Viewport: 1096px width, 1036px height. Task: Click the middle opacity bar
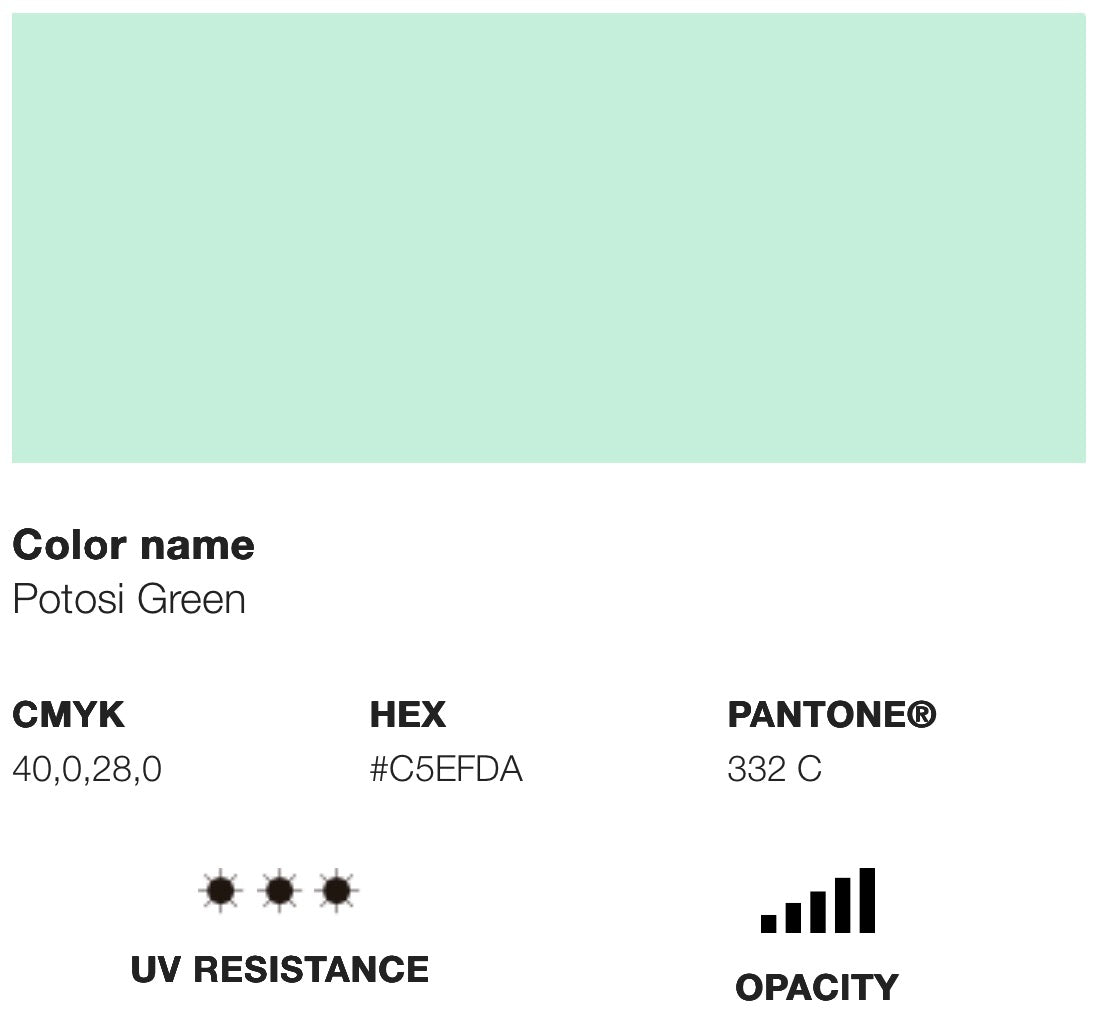(818, 912)
